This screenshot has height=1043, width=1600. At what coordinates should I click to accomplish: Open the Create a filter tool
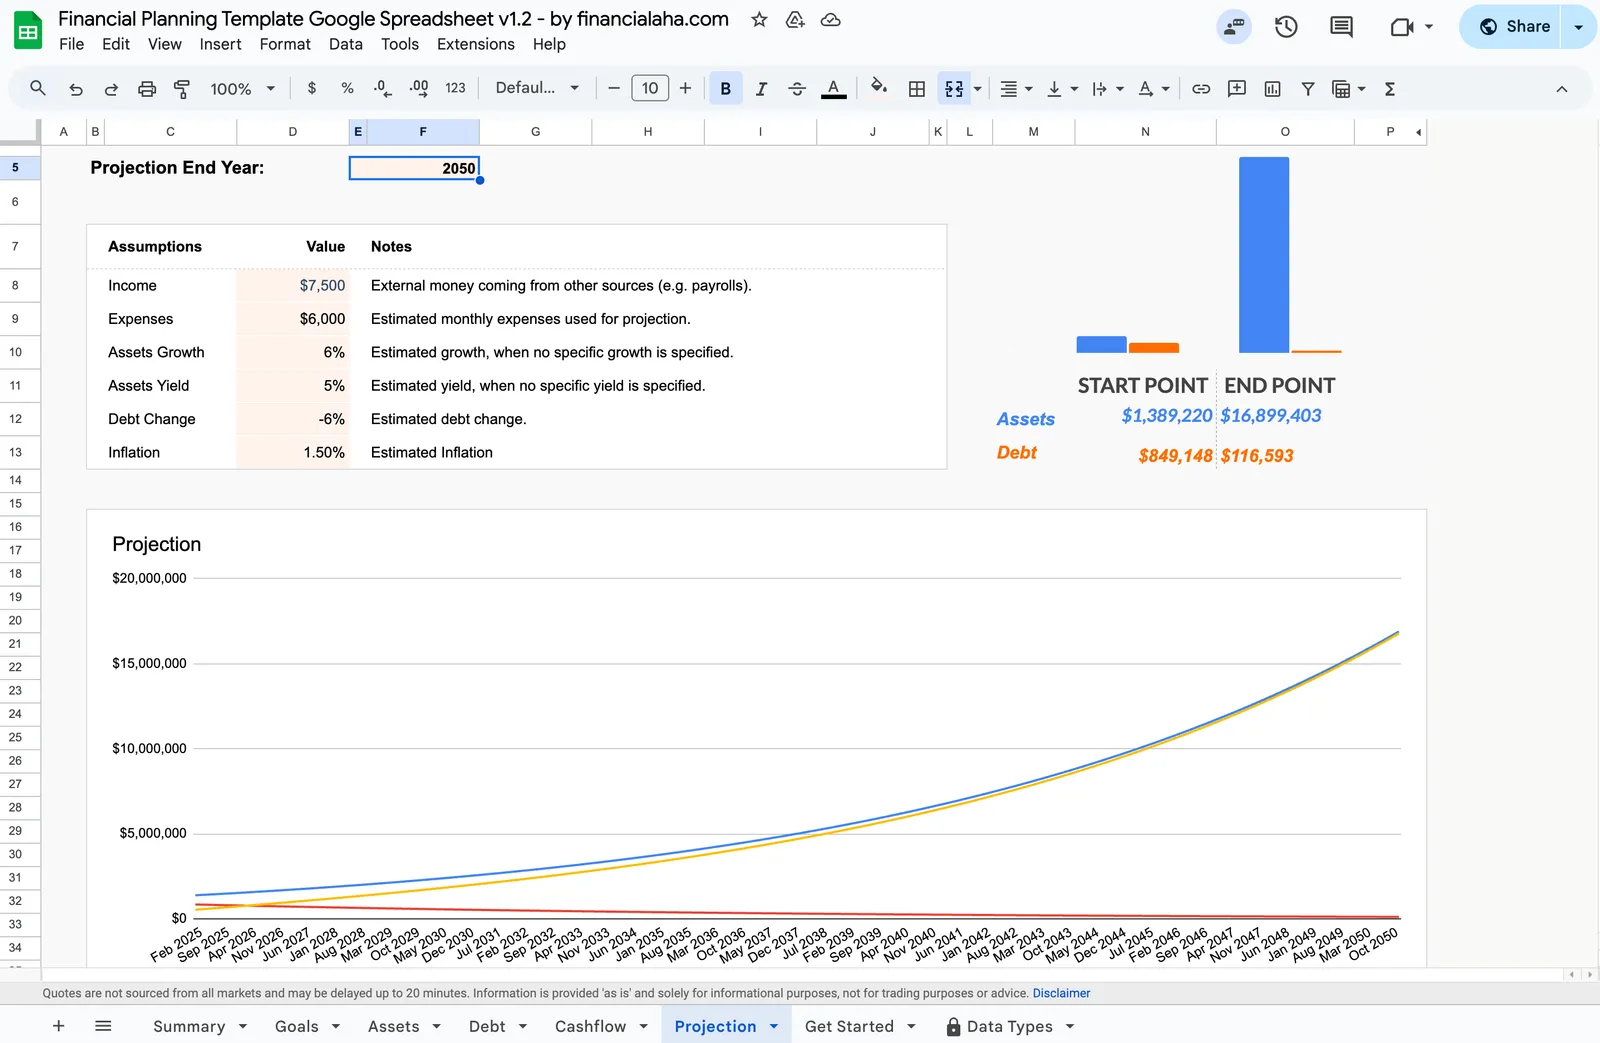click(x=1307, y=88)
